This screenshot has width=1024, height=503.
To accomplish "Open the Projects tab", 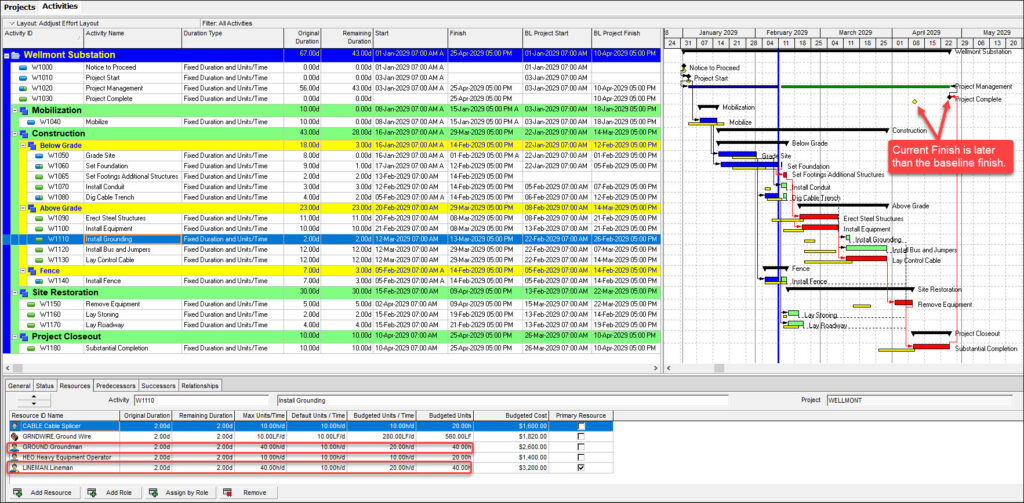I will [x=20, y=6].
